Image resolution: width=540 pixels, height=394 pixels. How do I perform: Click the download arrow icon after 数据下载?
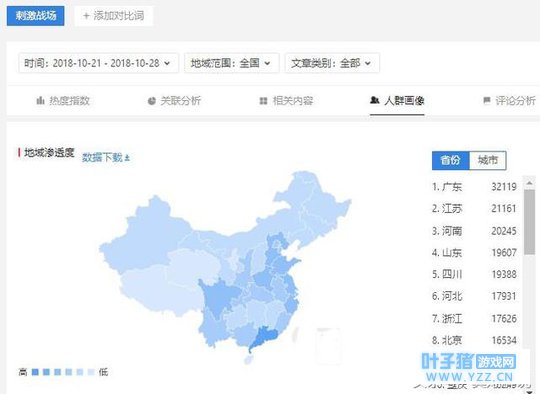click(x=127, y=158)
